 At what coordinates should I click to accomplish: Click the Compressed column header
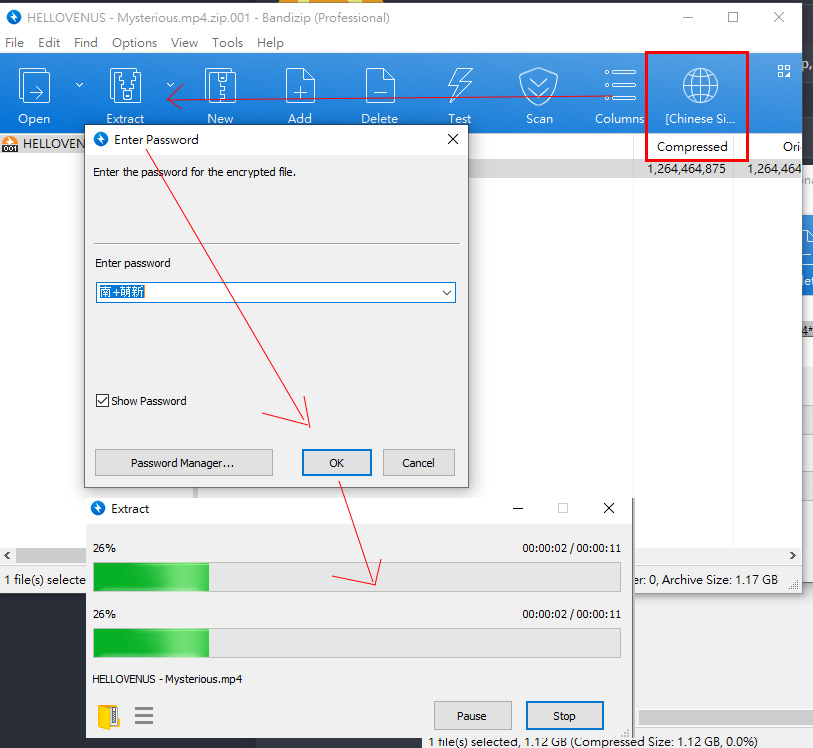(692, 147)
